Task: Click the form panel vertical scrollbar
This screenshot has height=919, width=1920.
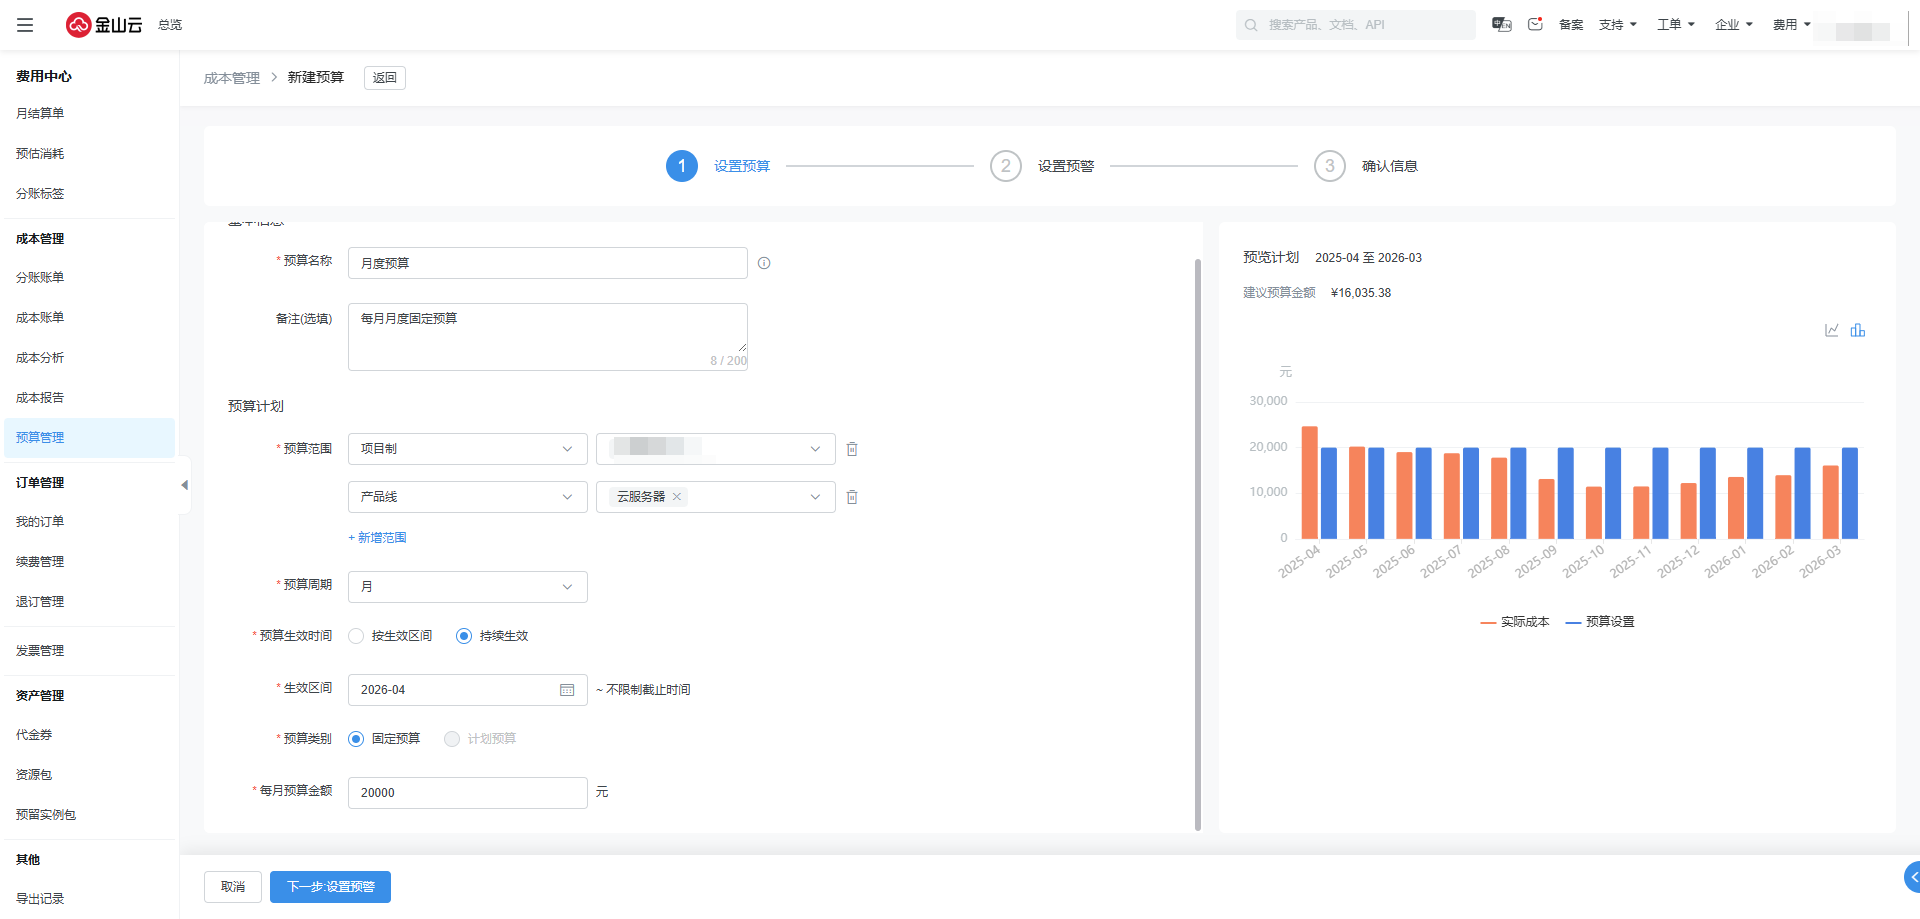Action: pyautogui.click(x=1198, y=545)
